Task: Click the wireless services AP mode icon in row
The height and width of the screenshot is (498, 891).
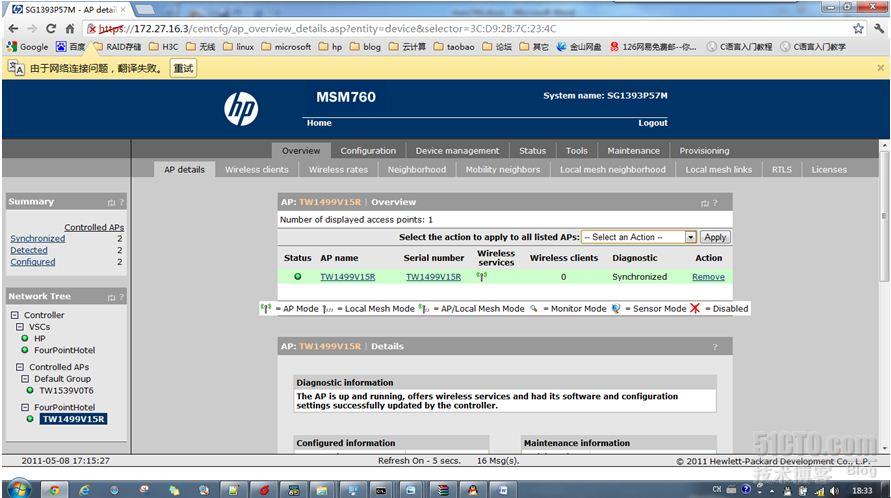Action: click(482, 277)
